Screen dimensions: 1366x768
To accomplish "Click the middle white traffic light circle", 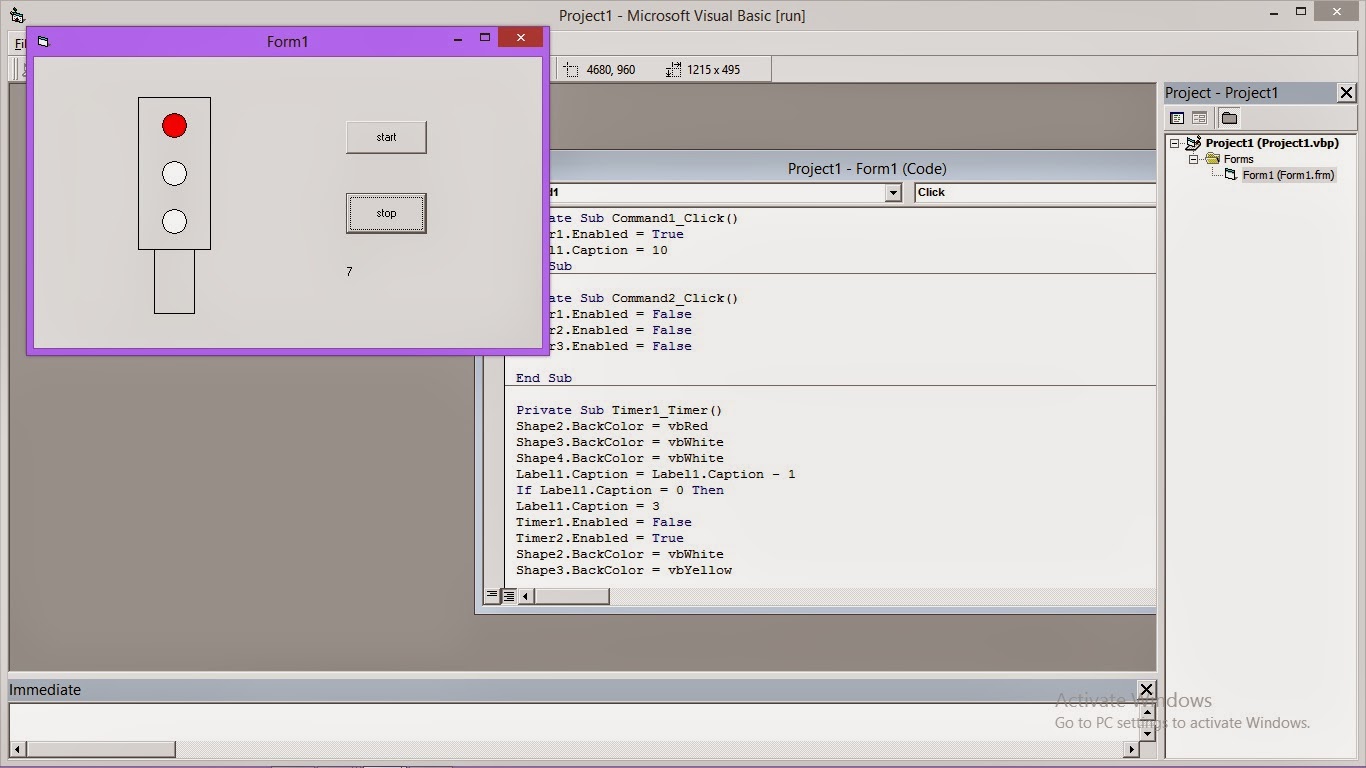I will (174, 173).
